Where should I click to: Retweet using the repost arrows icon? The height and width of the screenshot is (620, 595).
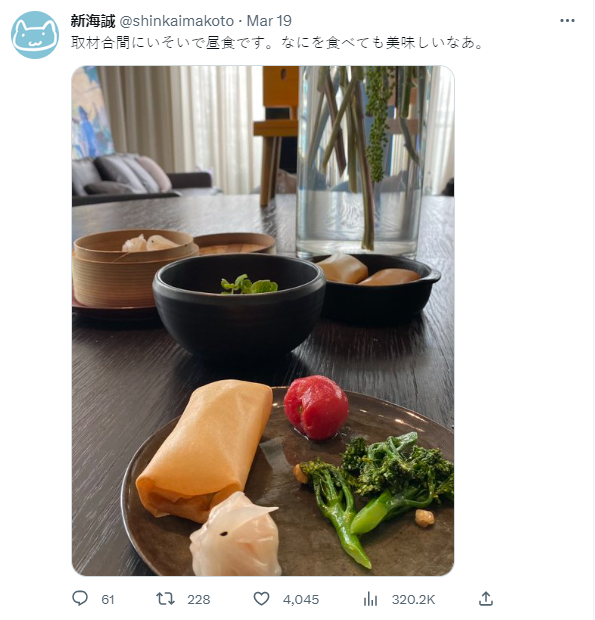click(x=165, y=599)
